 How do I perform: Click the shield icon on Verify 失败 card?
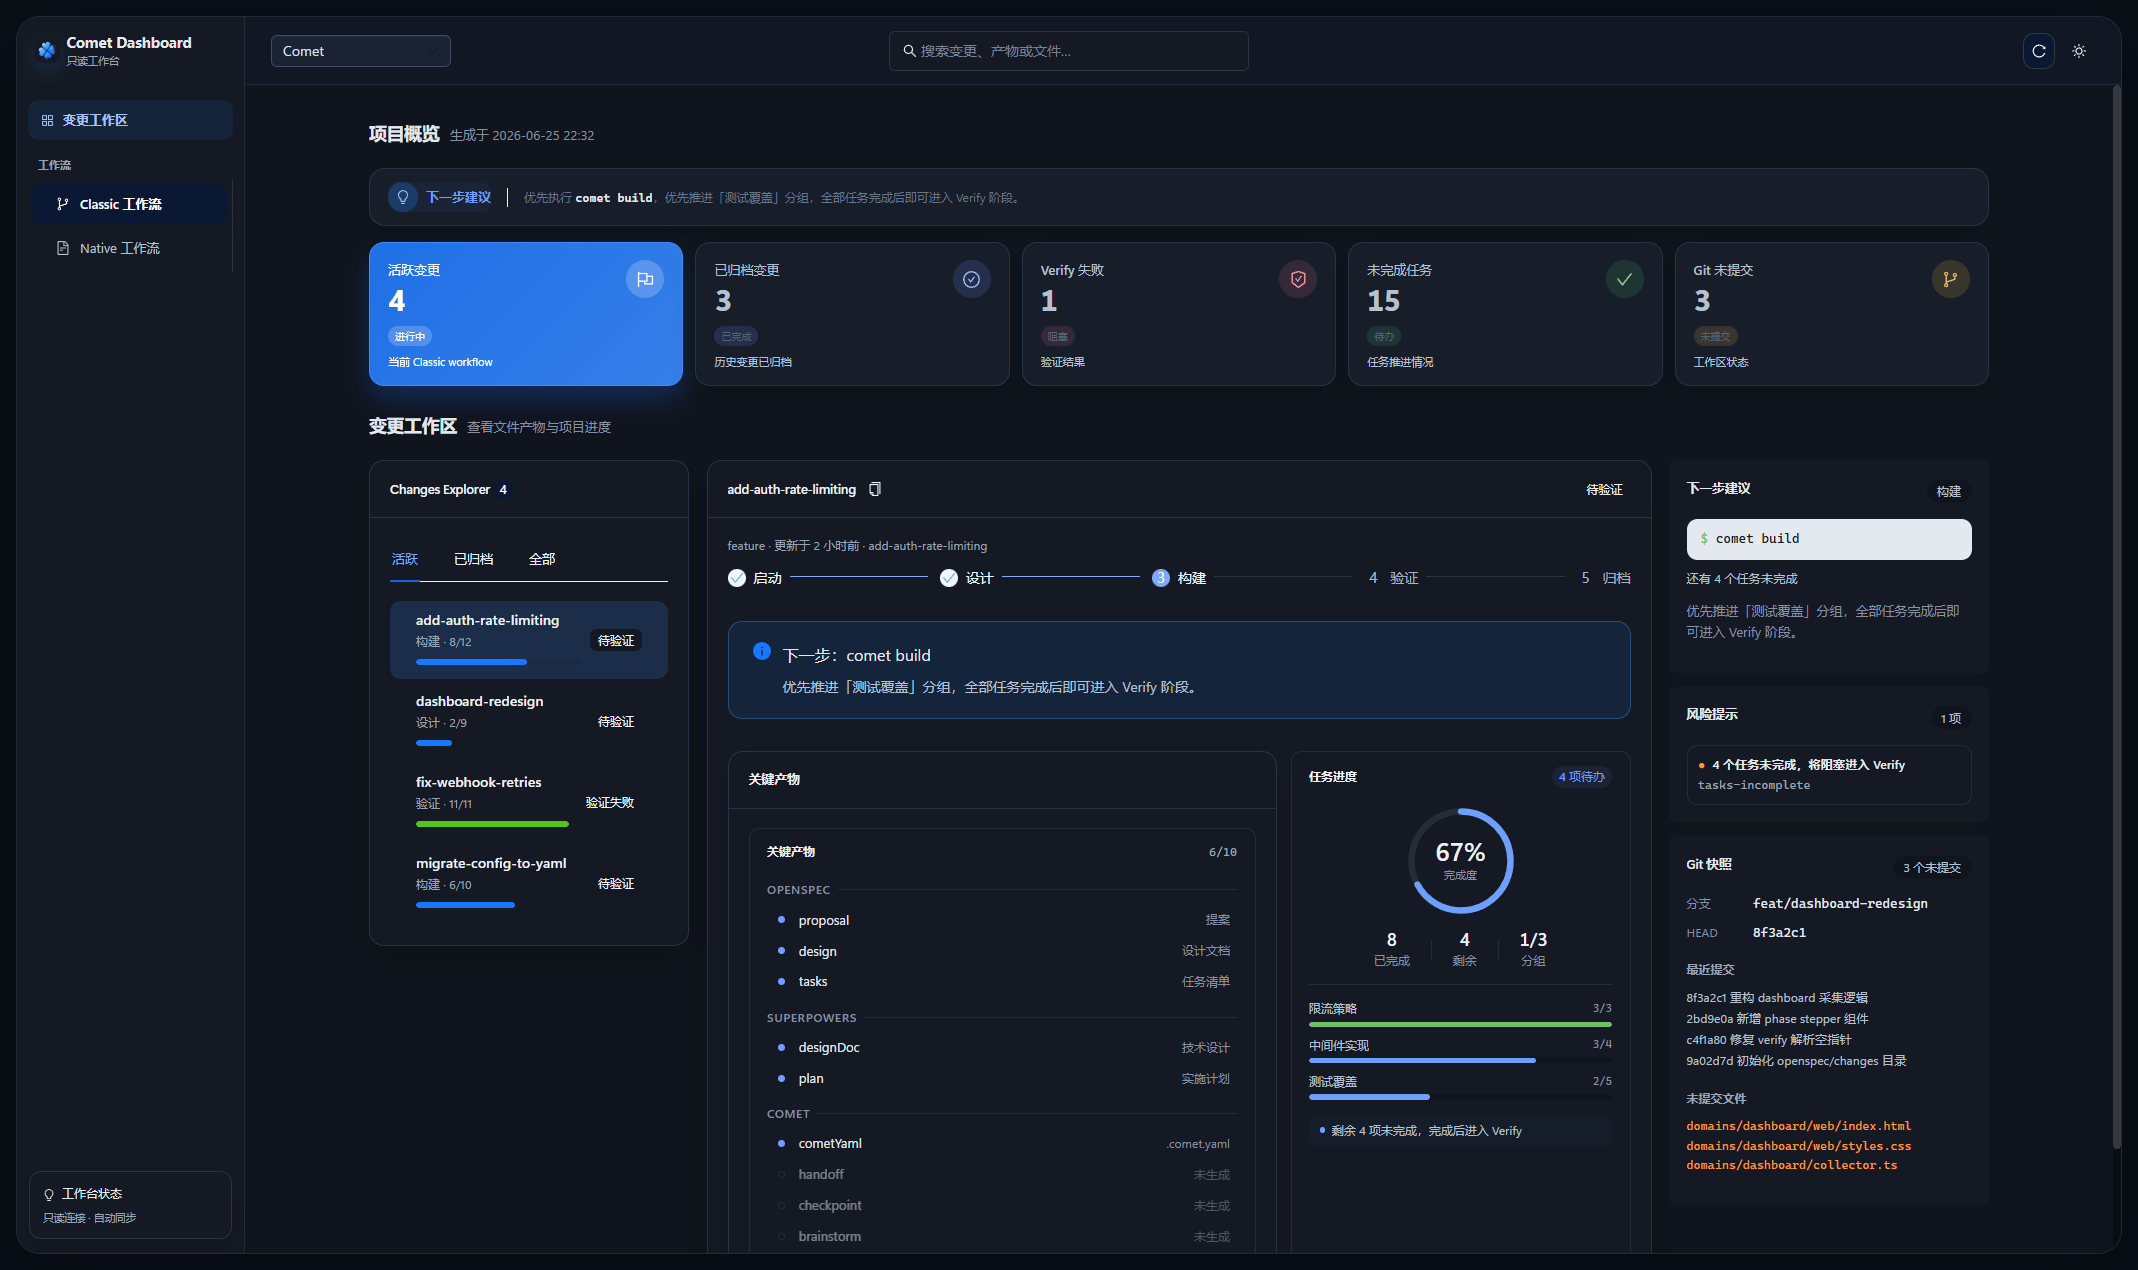tap(1298, 279)
